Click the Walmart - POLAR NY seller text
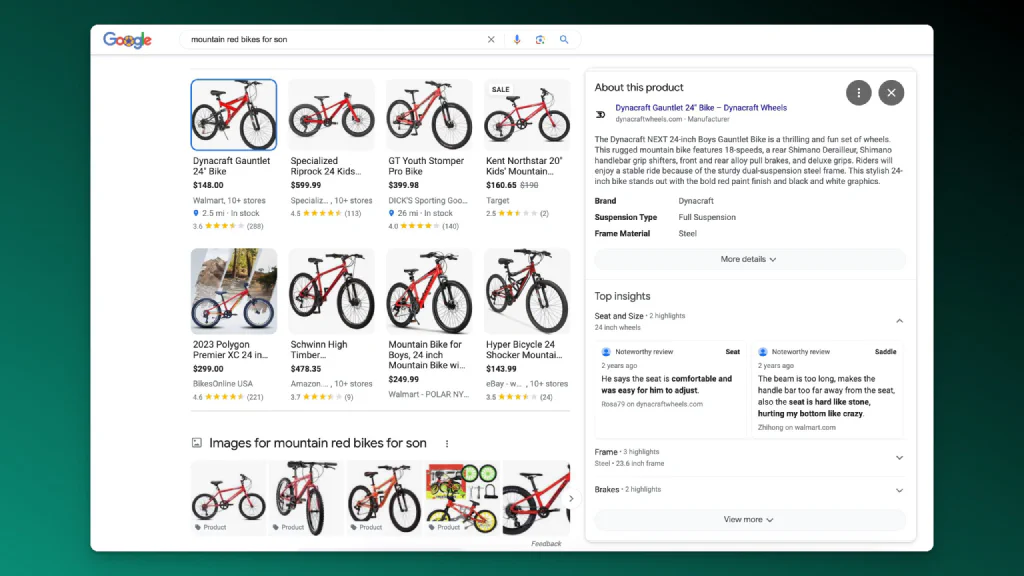The height and width of the screenshot is (576, 1024). coord(428,394)
